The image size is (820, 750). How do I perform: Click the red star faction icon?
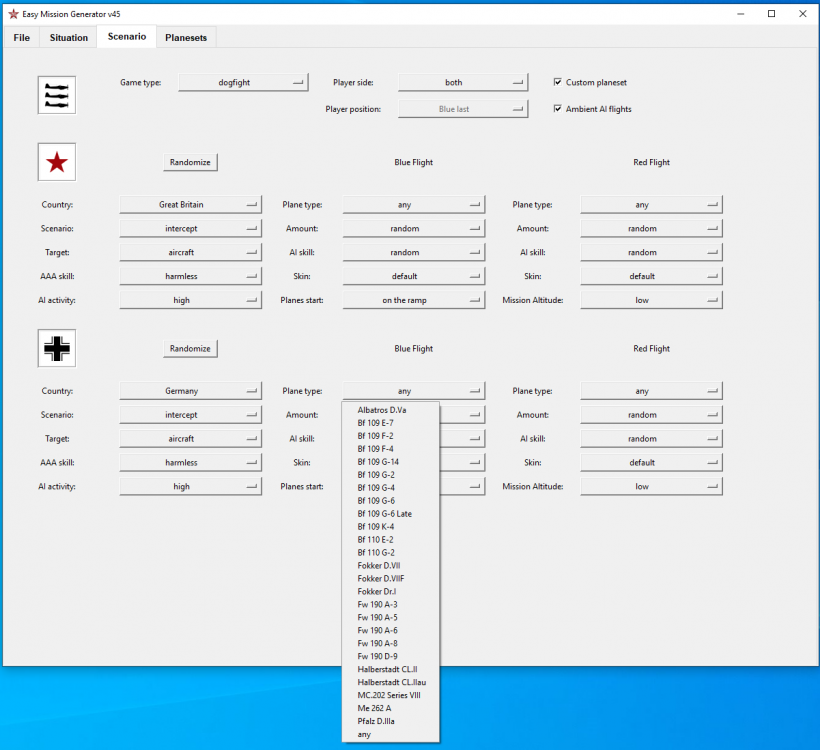pyautogui.click(x=57, y=162)
